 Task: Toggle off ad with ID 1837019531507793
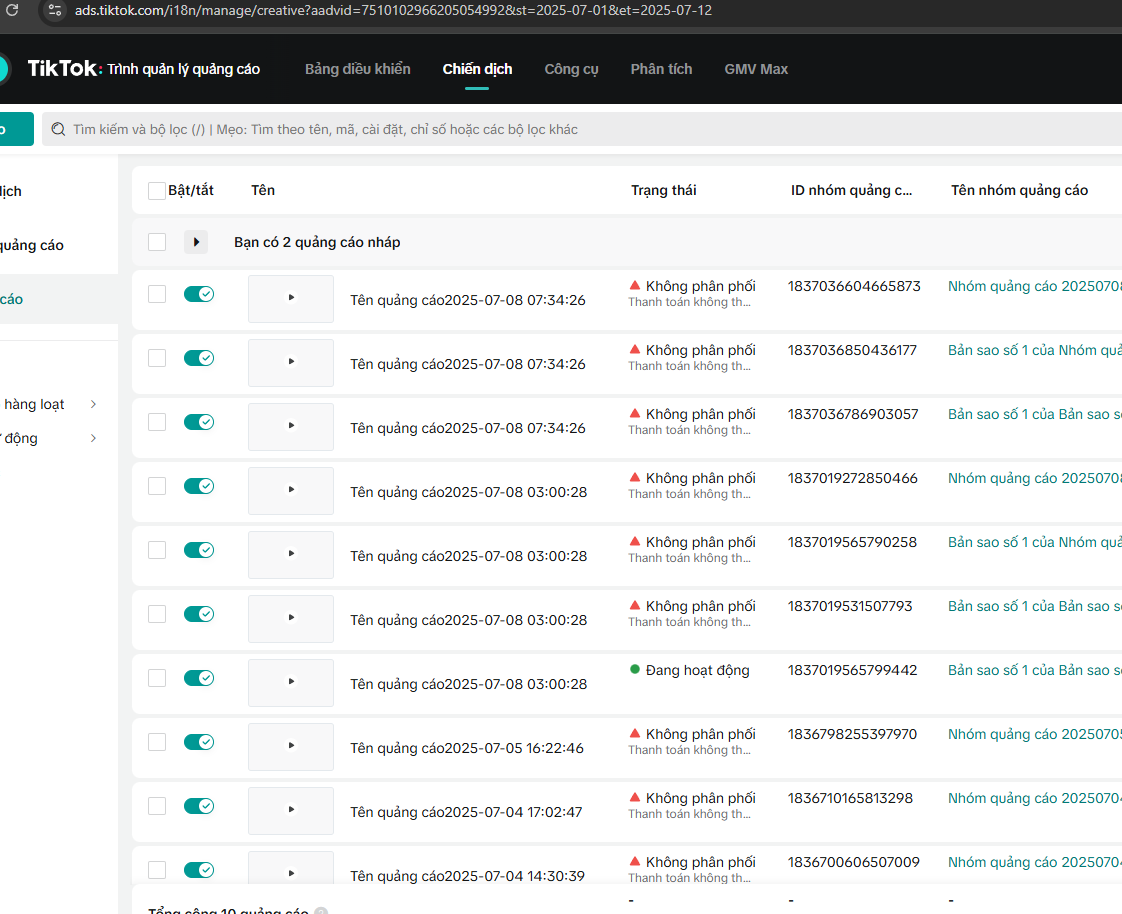(x=199, y=614)
